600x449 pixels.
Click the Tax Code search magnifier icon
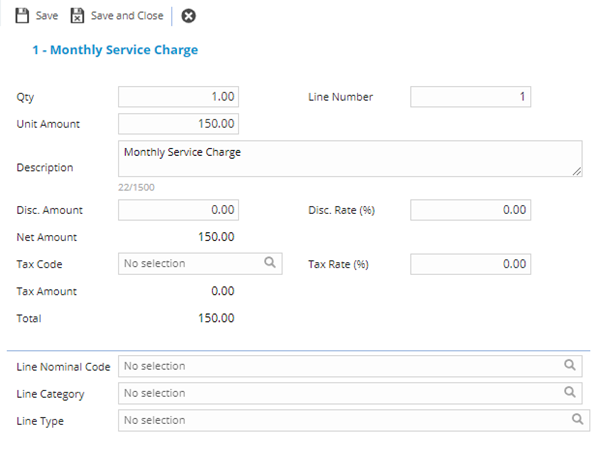(269, 263)
